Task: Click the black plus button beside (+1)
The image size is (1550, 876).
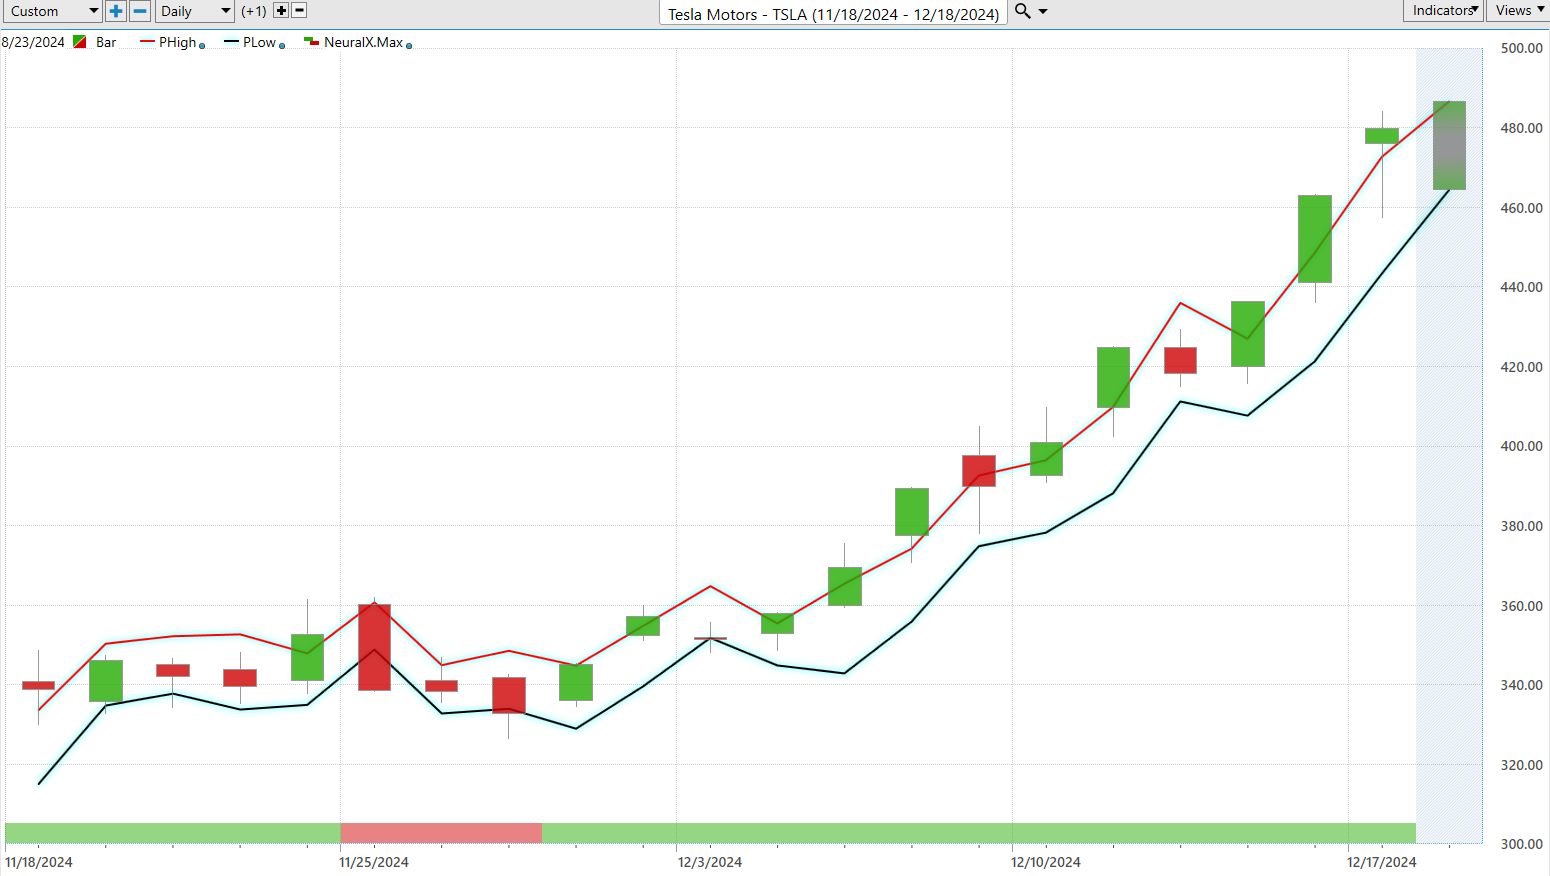Action: pos(281,11)
